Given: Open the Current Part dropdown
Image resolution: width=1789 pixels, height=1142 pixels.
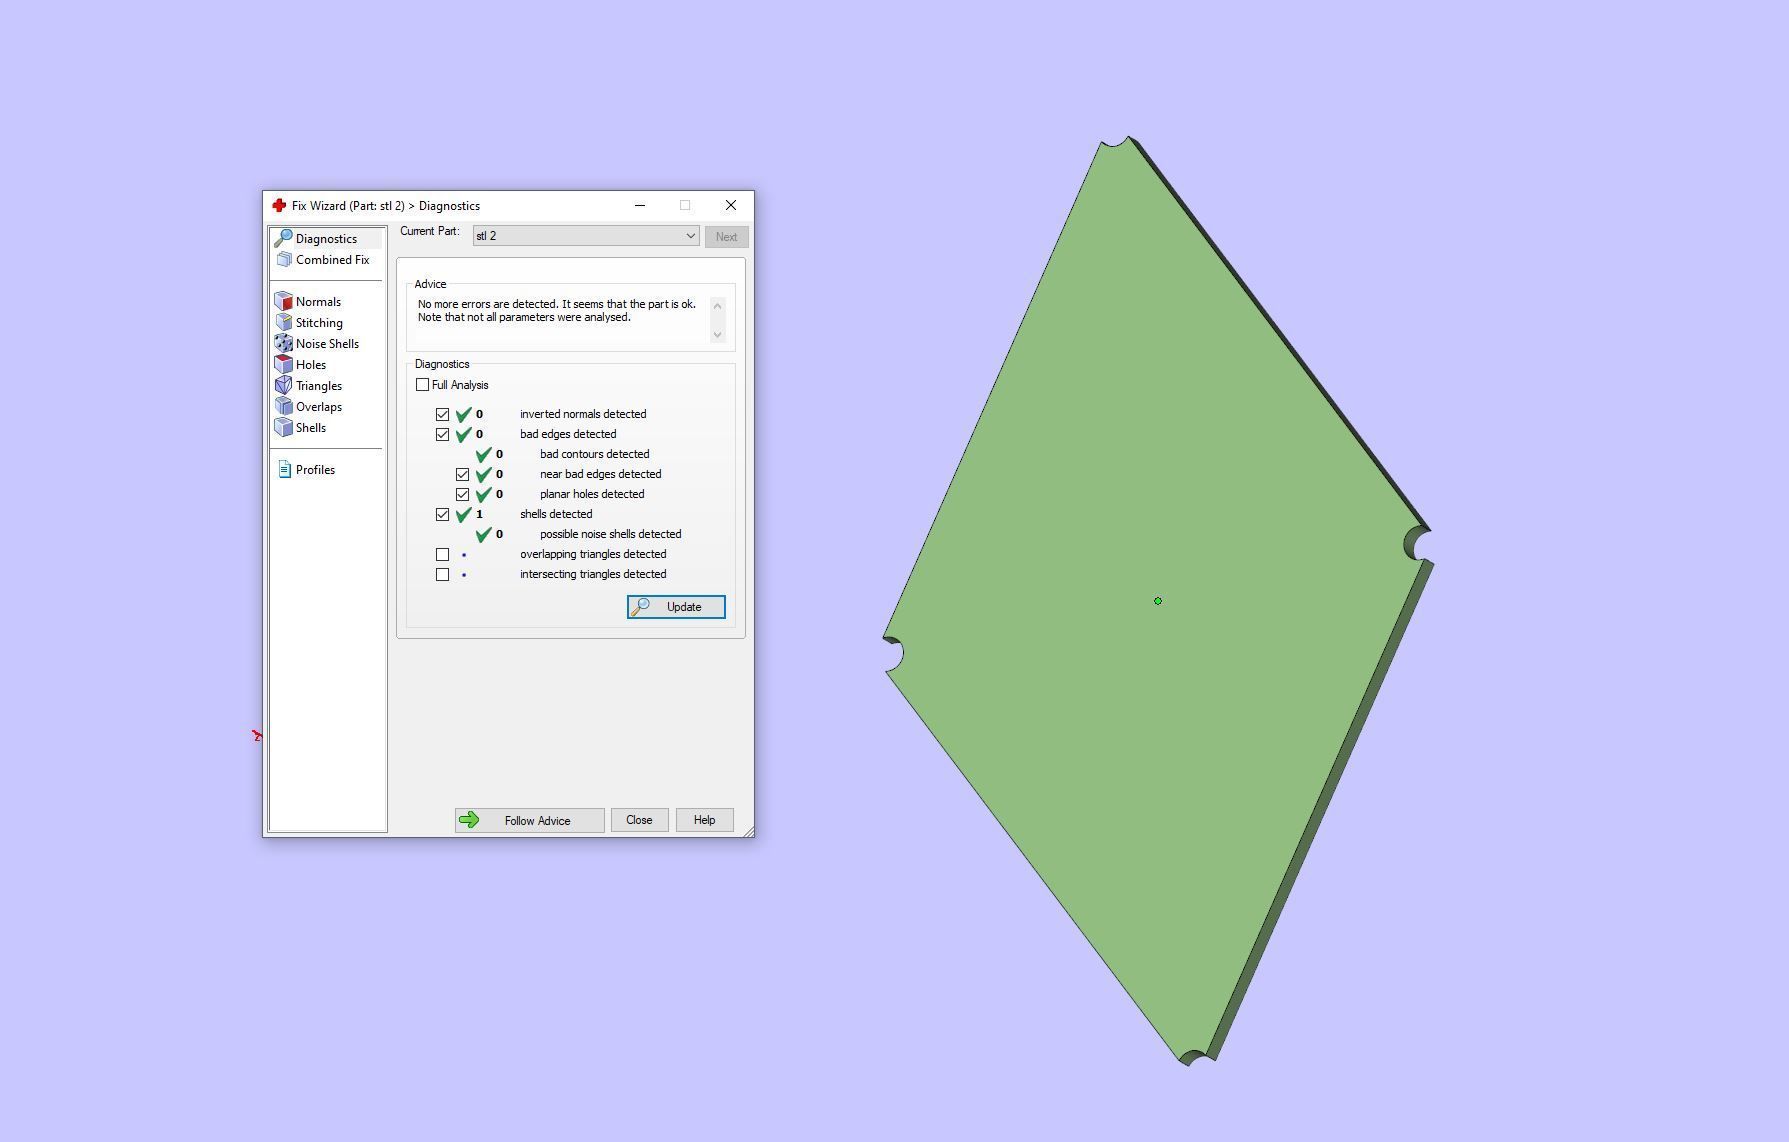Looking at the screenshot, I should 585,236.
